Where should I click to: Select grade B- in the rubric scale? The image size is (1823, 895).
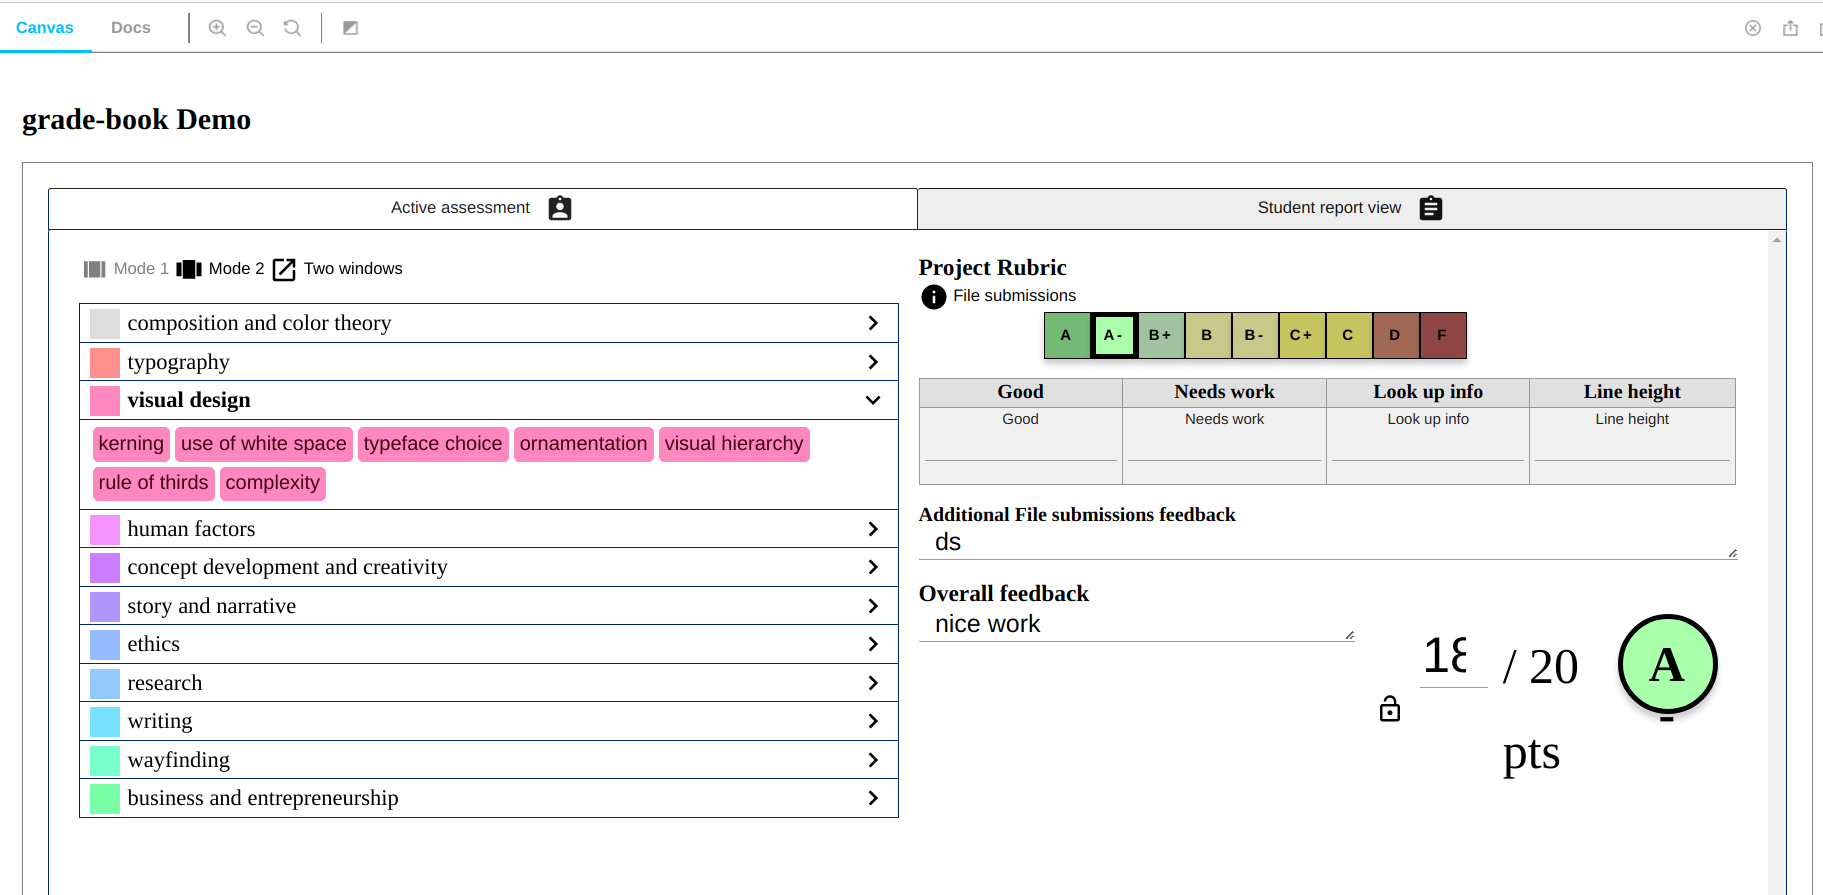click(1254, 335)
